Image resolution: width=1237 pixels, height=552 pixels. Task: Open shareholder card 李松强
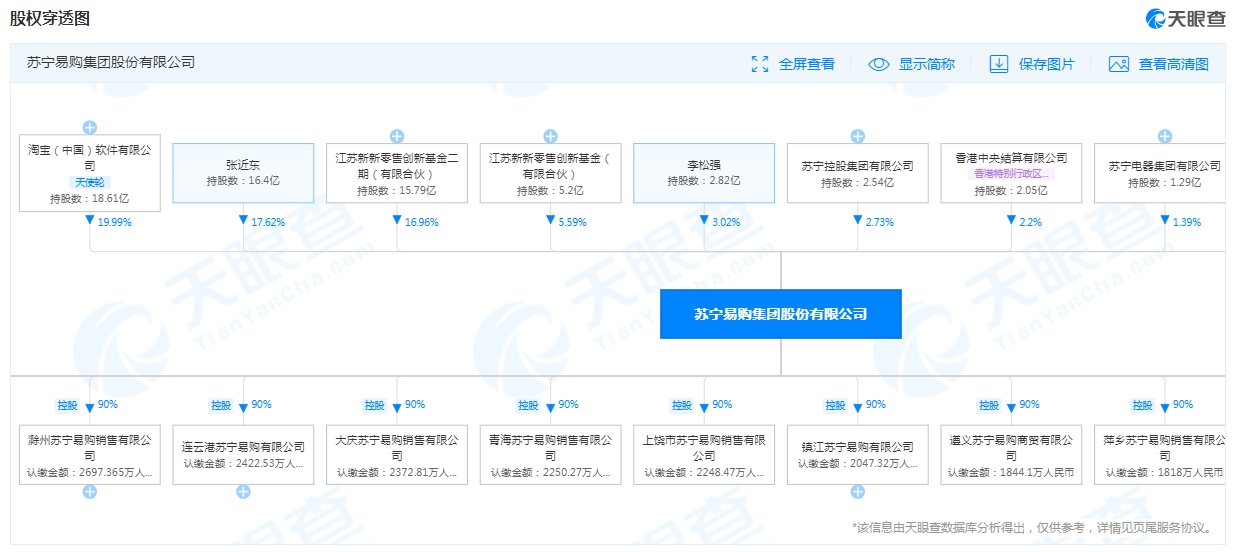coord(704,173)
